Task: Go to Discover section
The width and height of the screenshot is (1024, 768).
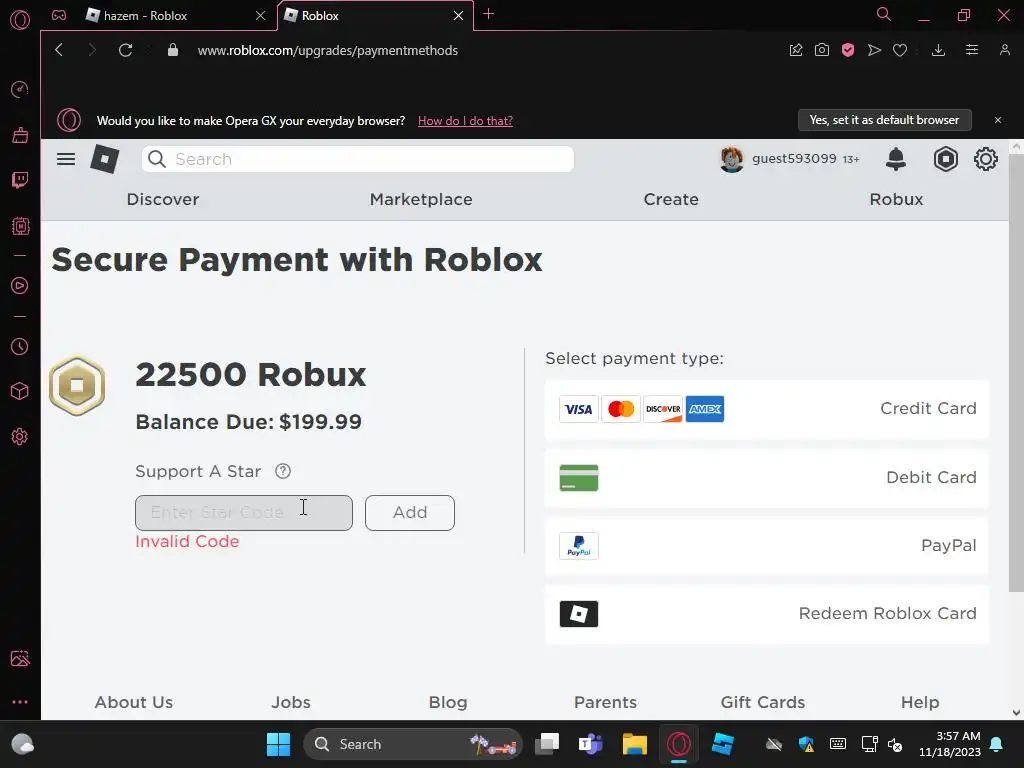Action: pyautogui.click(x=163, y=199)
